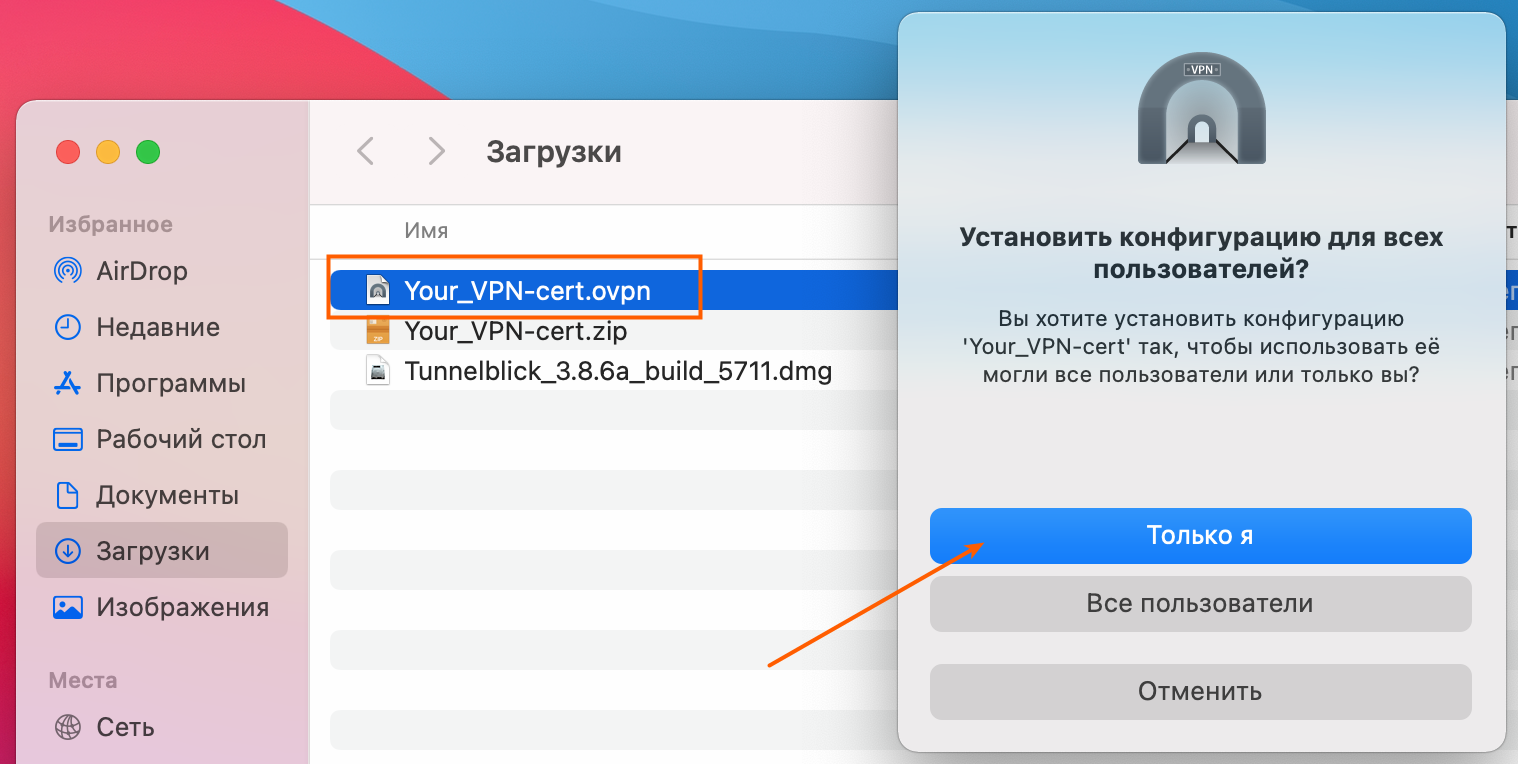
Task: Click the Tunnelblick tunnel icon in the dialog
Action: tap(1201, 110)
